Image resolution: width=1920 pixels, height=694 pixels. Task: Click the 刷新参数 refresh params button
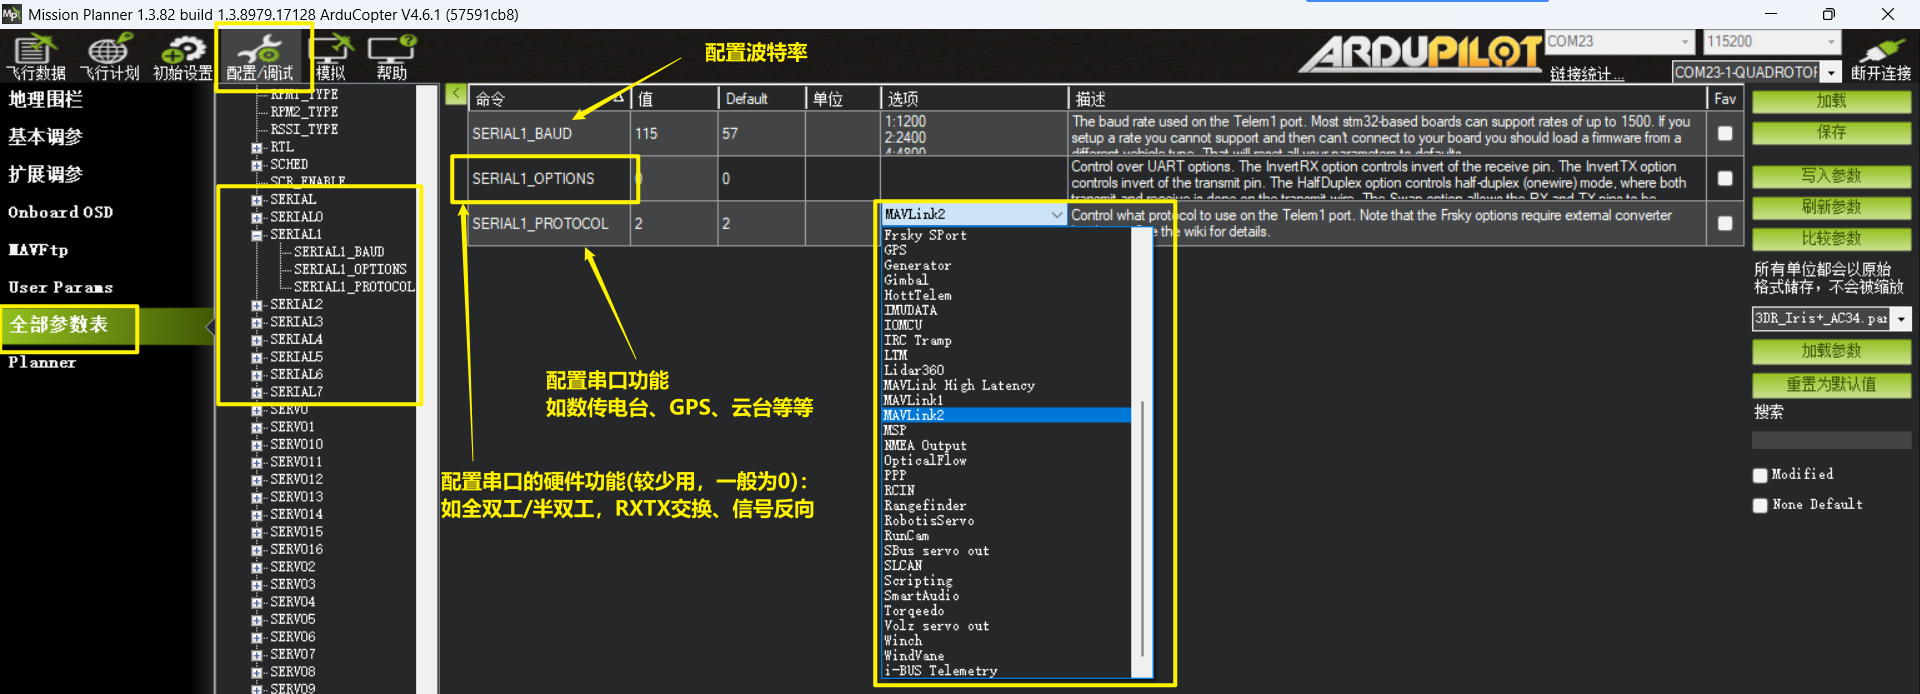click(1830, 207)
